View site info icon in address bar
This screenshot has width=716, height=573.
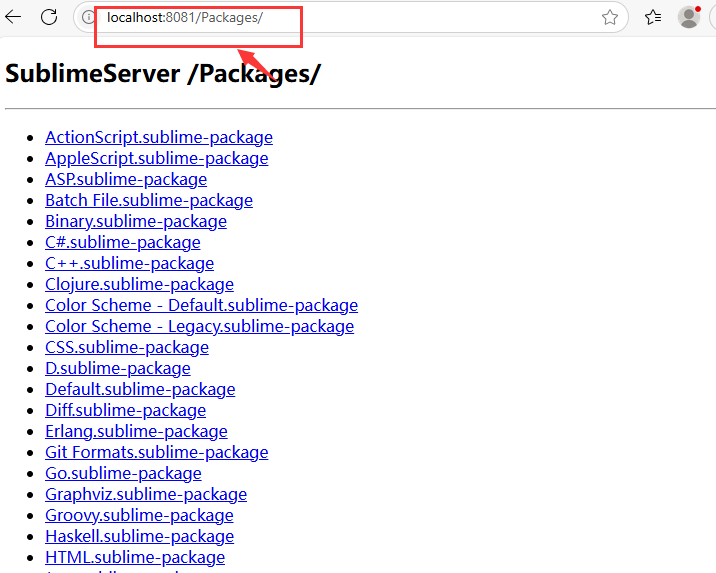click(x=88, y=17)
